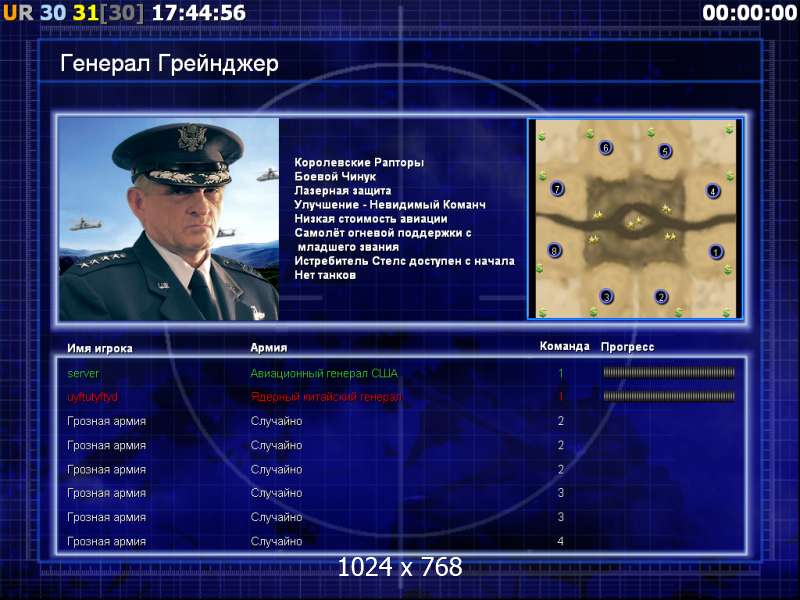Pick start position marker 3 on the minimap
Image resolution: width=800 pixels, height=600 pixels.
coord(606,297)
